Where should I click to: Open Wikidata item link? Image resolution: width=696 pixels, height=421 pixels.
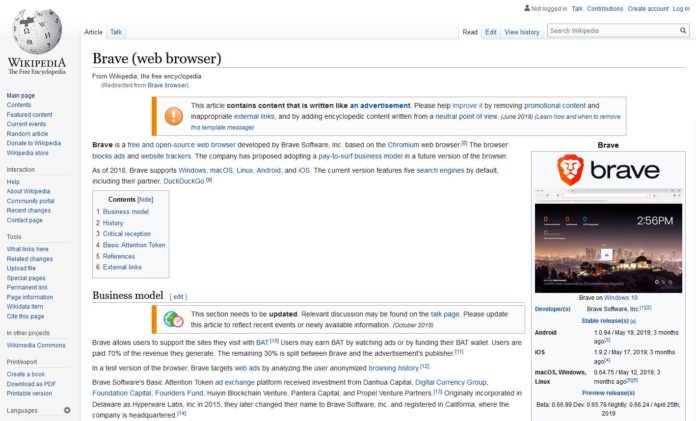coord(25,306)
